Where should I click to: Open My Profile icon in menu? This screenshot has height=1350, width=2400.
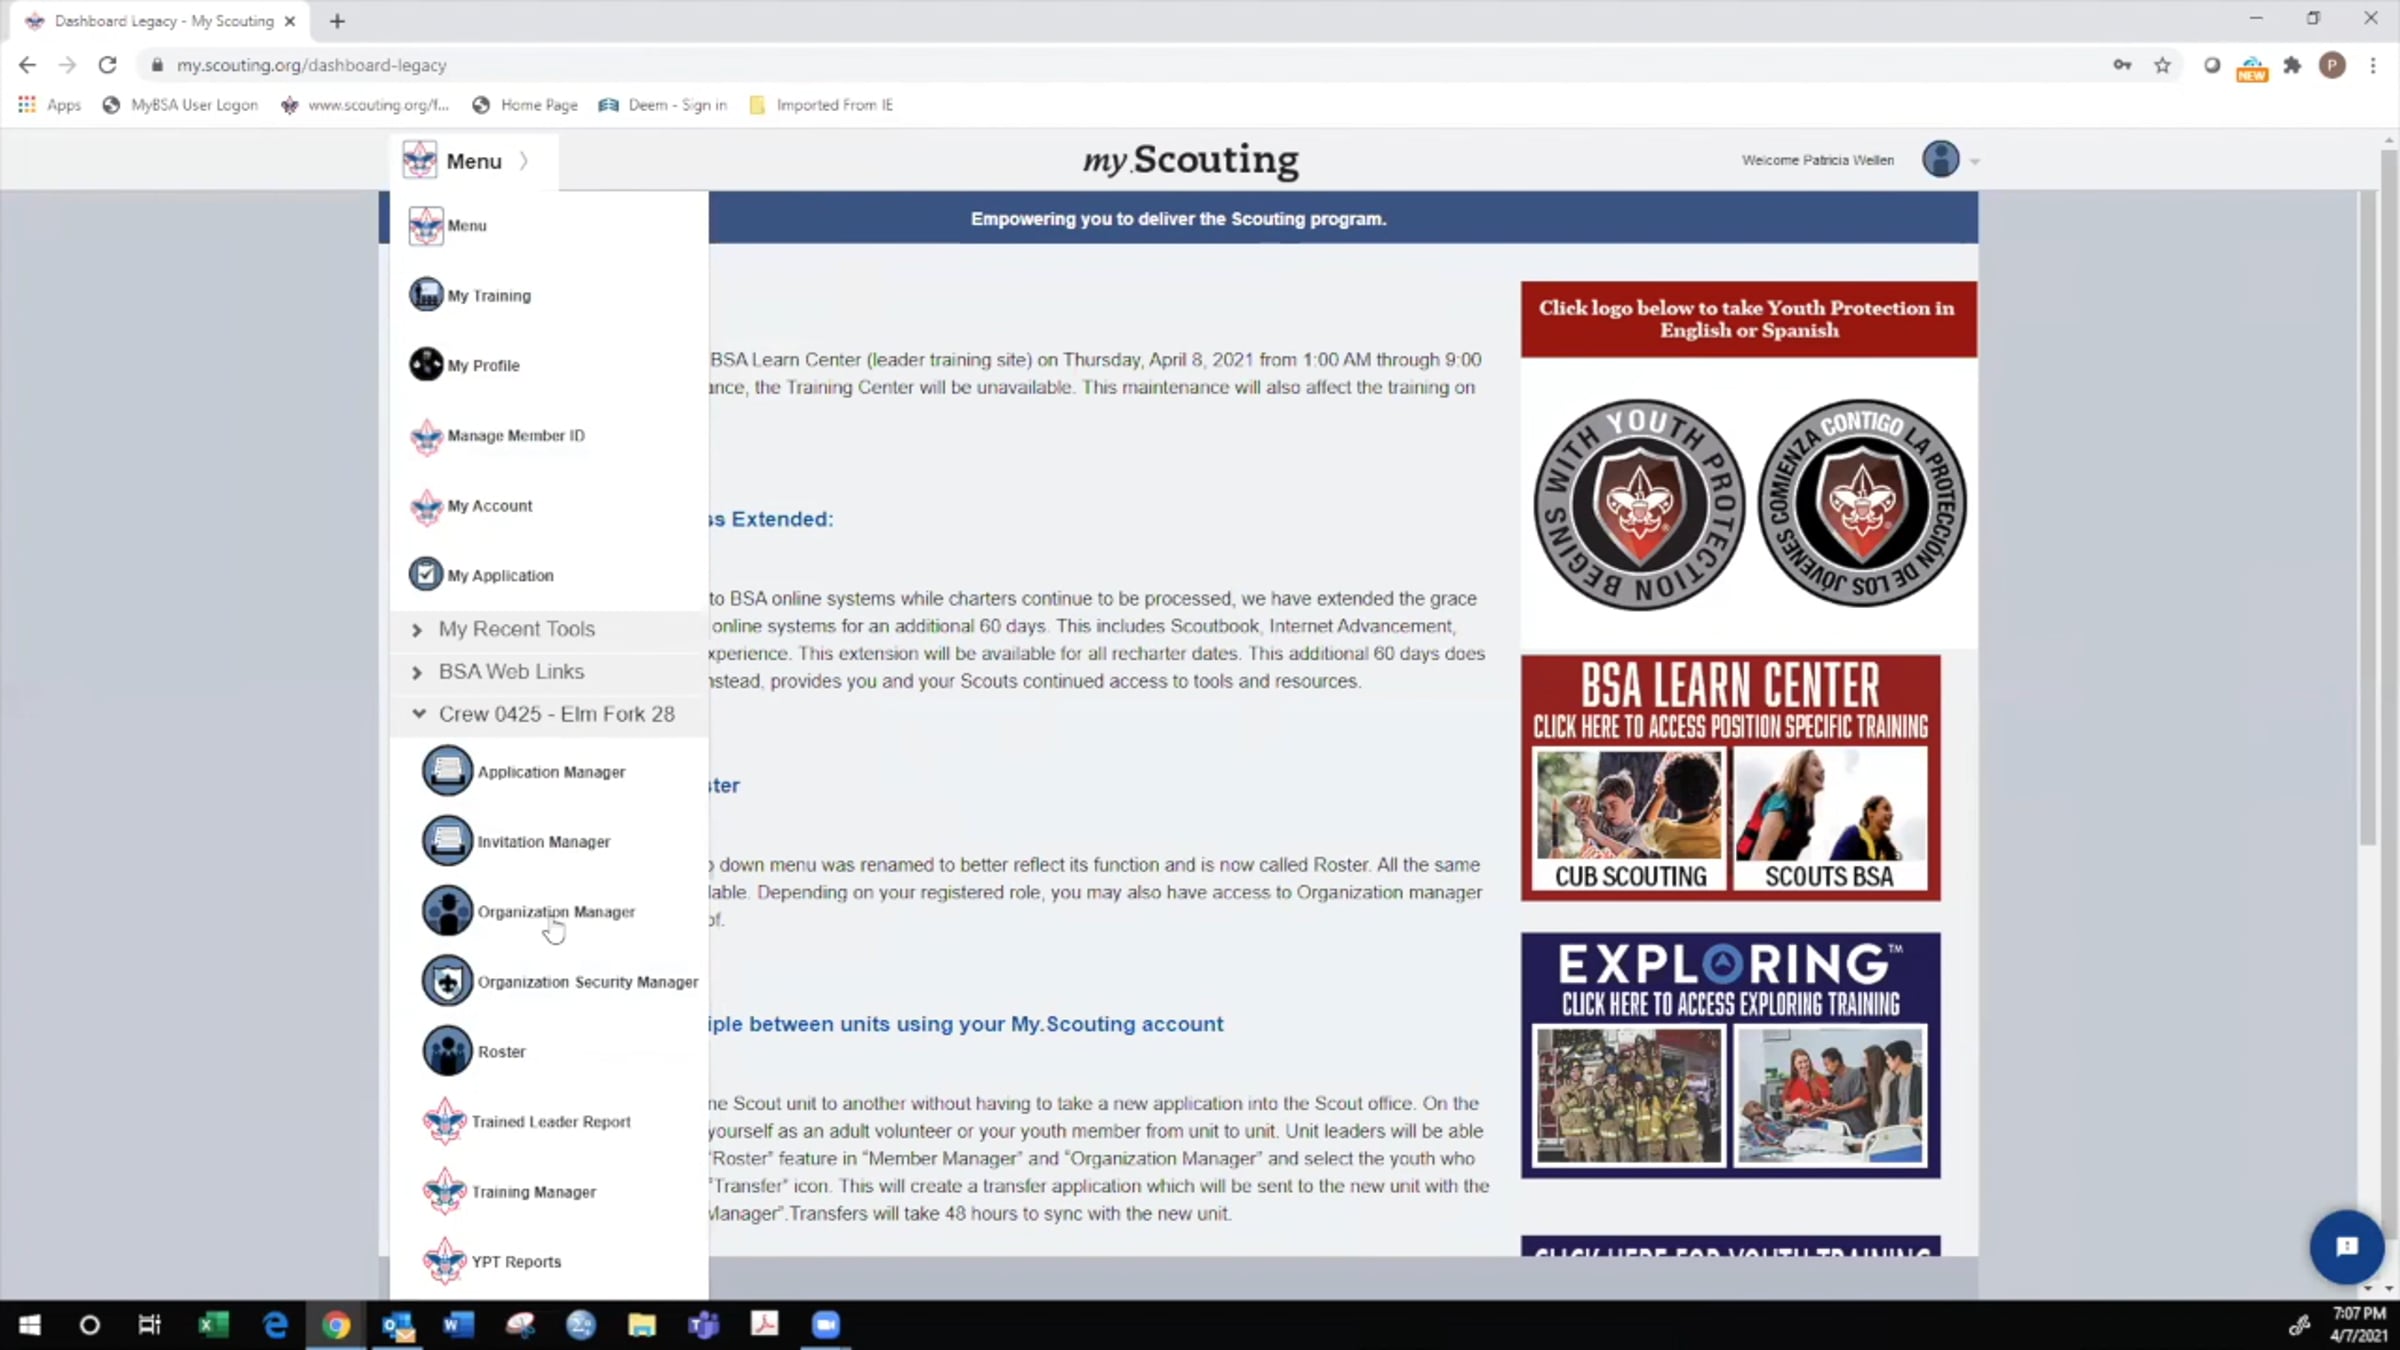426,365
